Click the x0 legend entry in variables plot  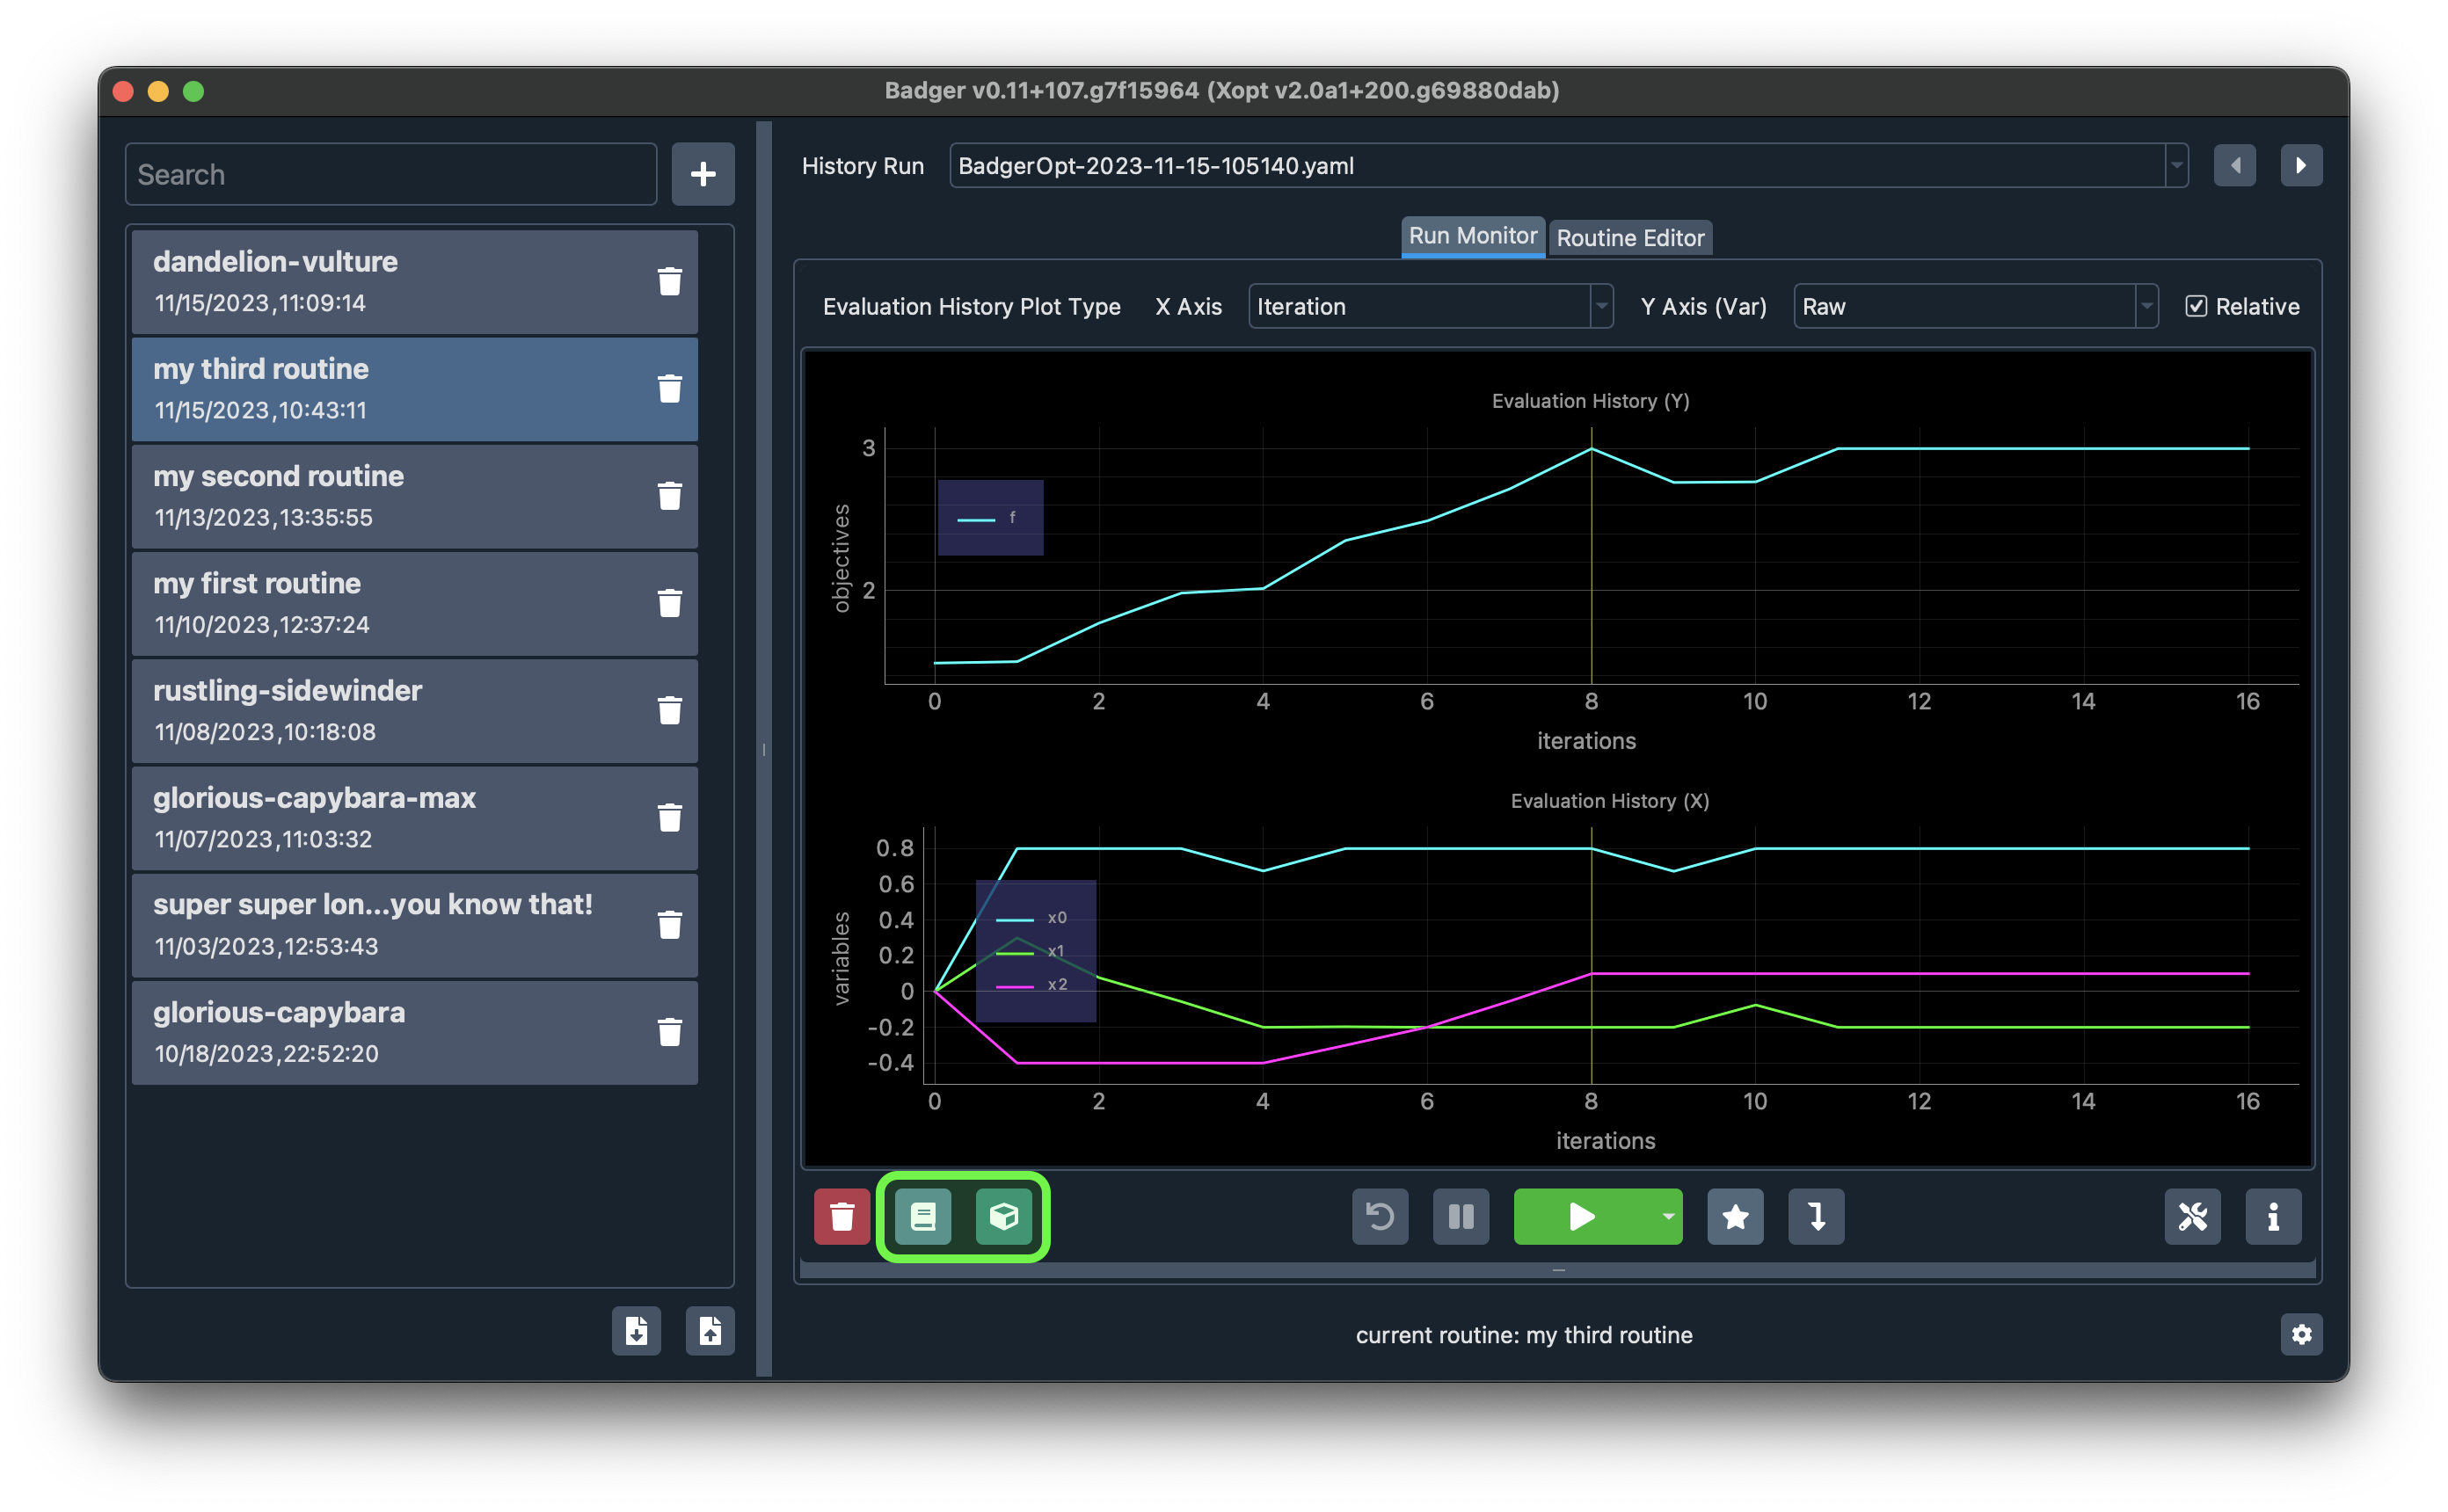1032,918
